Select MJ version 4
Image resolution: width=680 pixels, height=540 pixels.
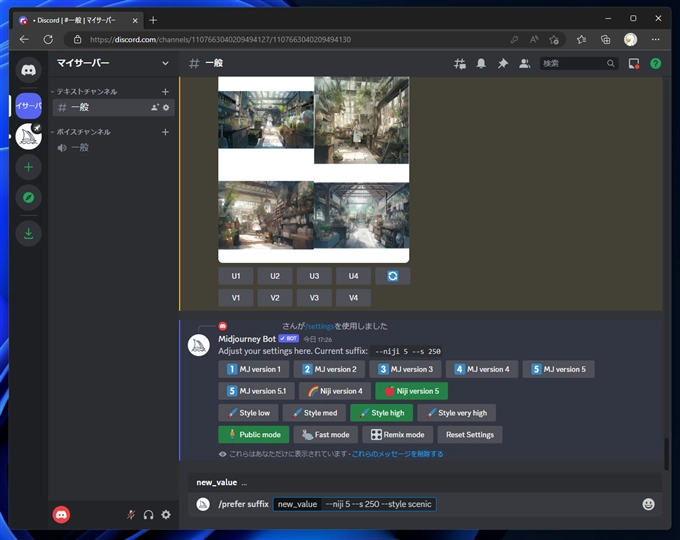482,369
